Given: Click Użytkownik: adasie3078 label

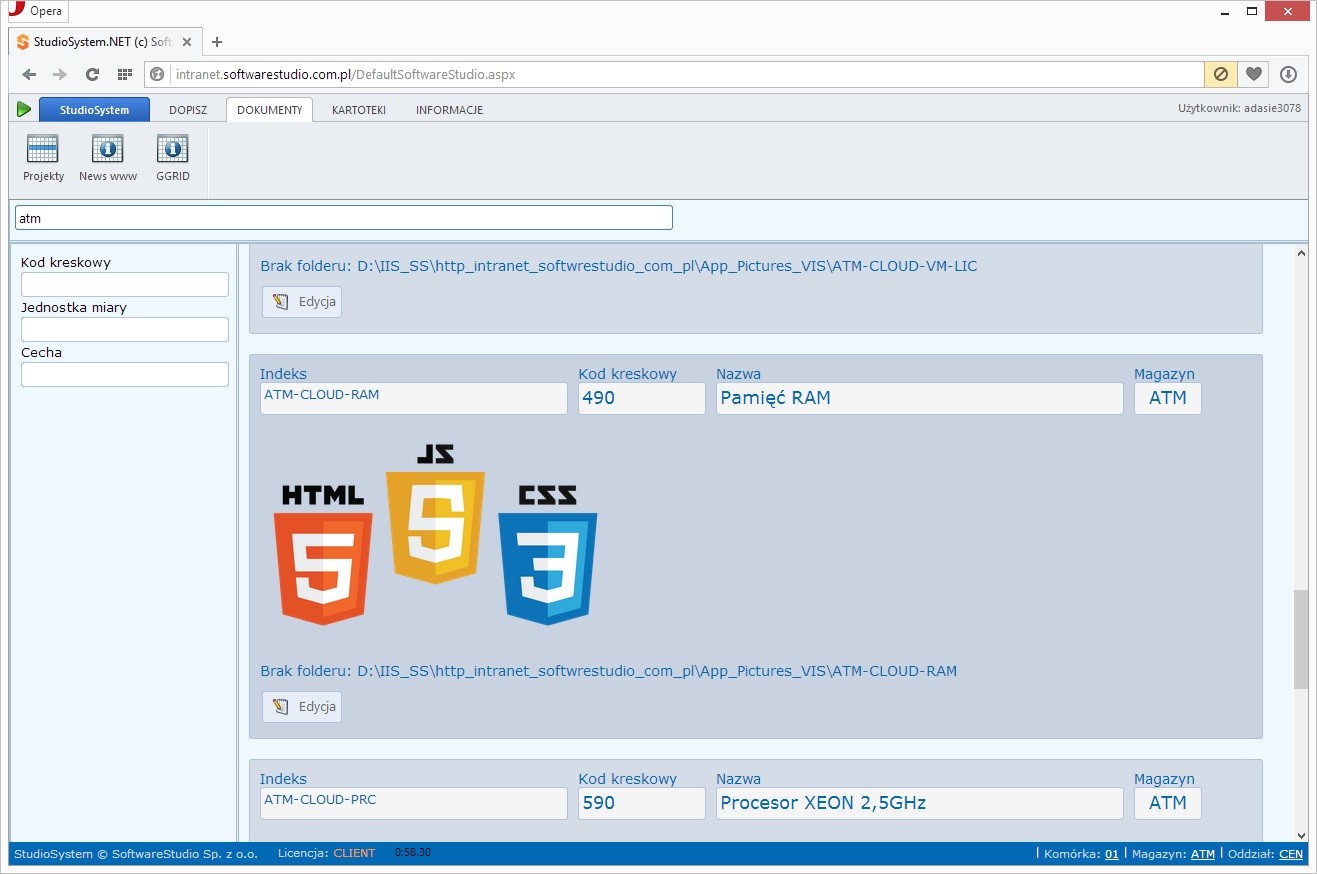Looking at the screenshot, I should pos(1240,108).
